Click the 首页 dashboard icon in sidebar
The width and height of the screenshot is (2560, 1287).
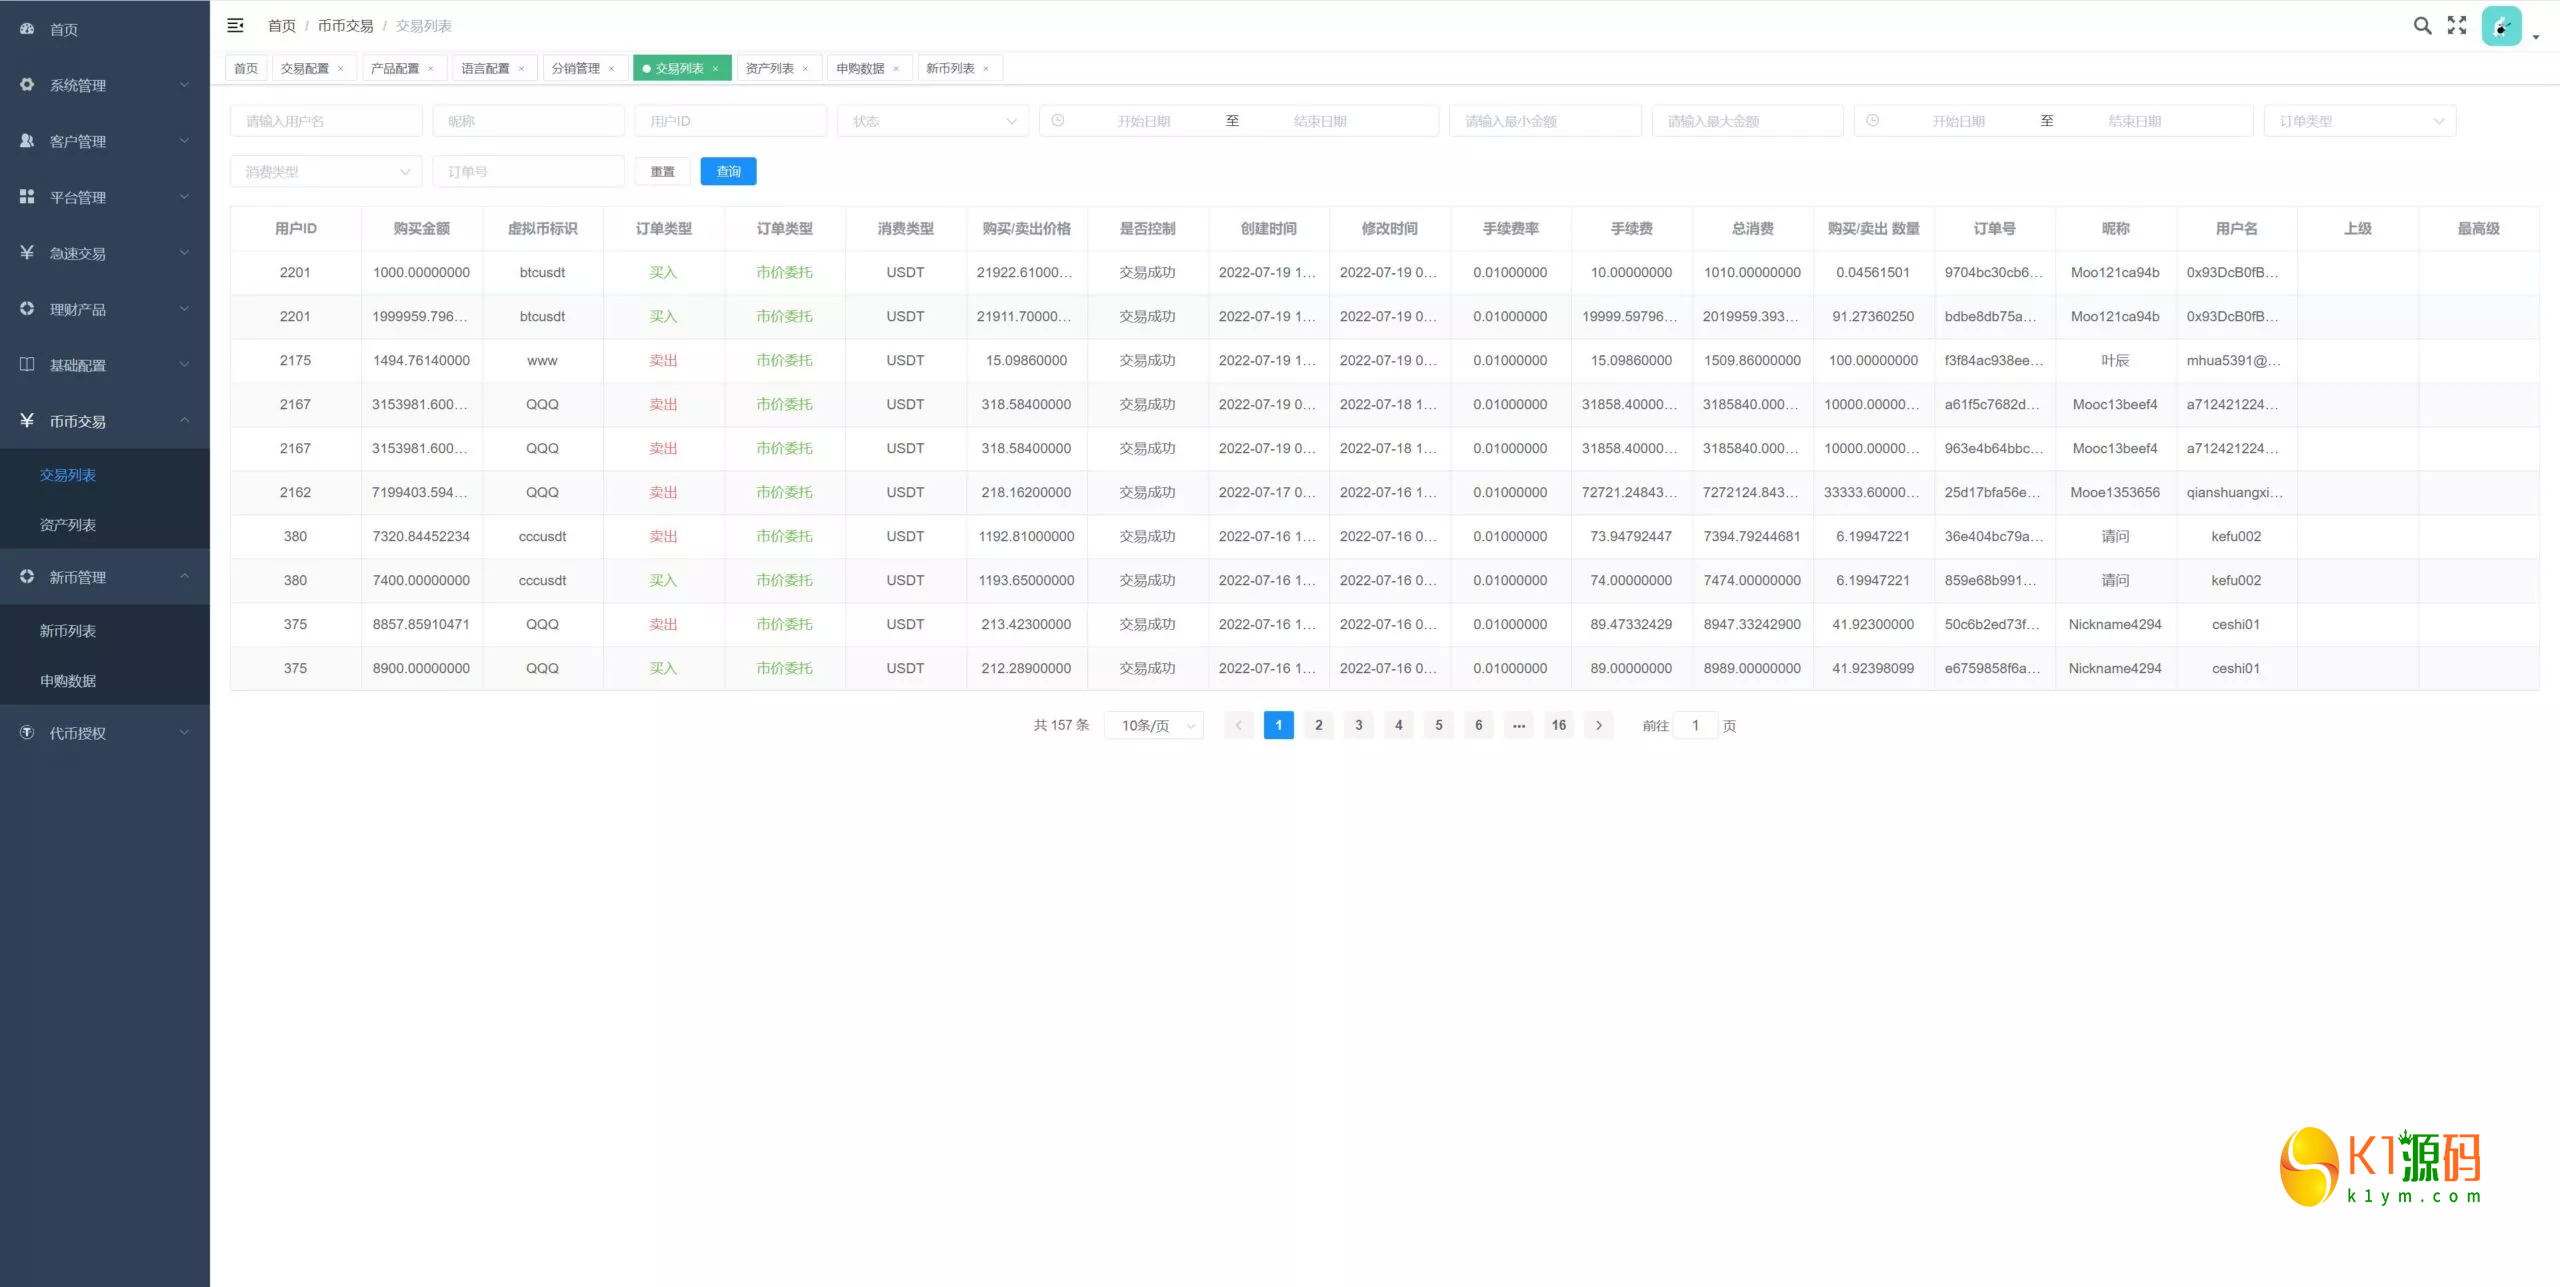pyautogui.click(x=27, y=29)
